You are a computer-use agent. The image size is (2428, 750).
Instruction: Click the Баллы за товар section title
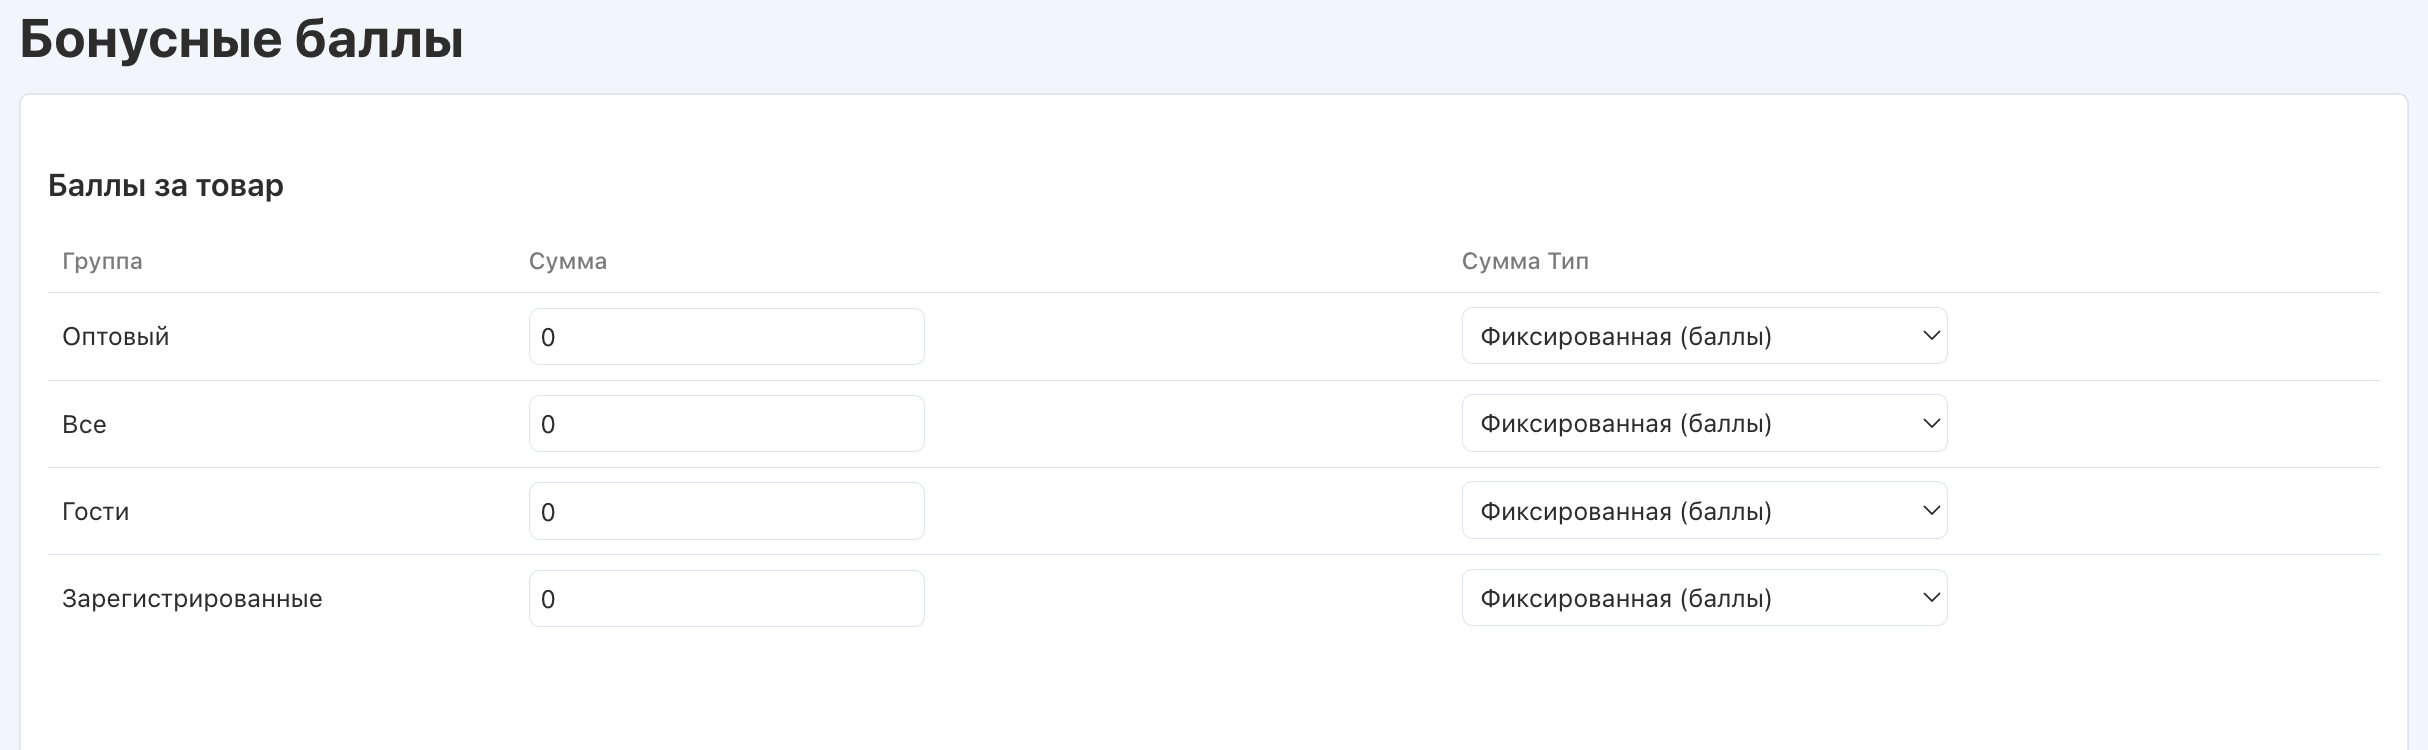[x=166, y=186]
